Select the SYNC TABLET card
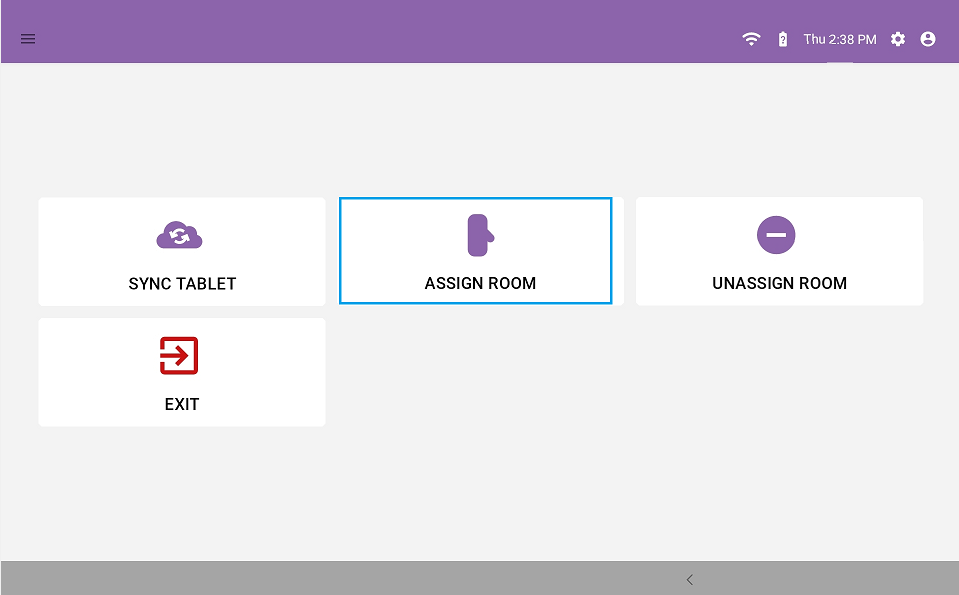 pyautogui.click(x=180, y=251)
